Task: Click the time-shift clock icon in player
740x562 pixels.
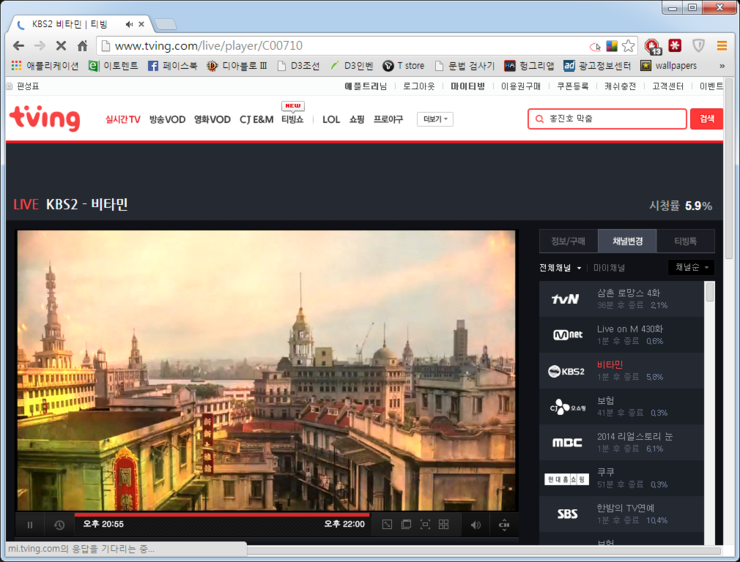Action: [59, 525]
